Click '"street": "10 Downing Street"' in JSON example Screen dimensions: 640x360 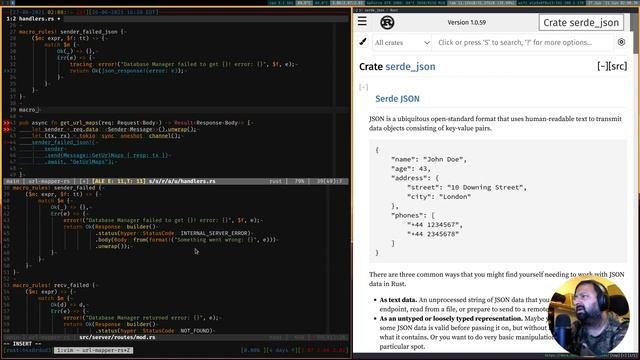point(467,187)
